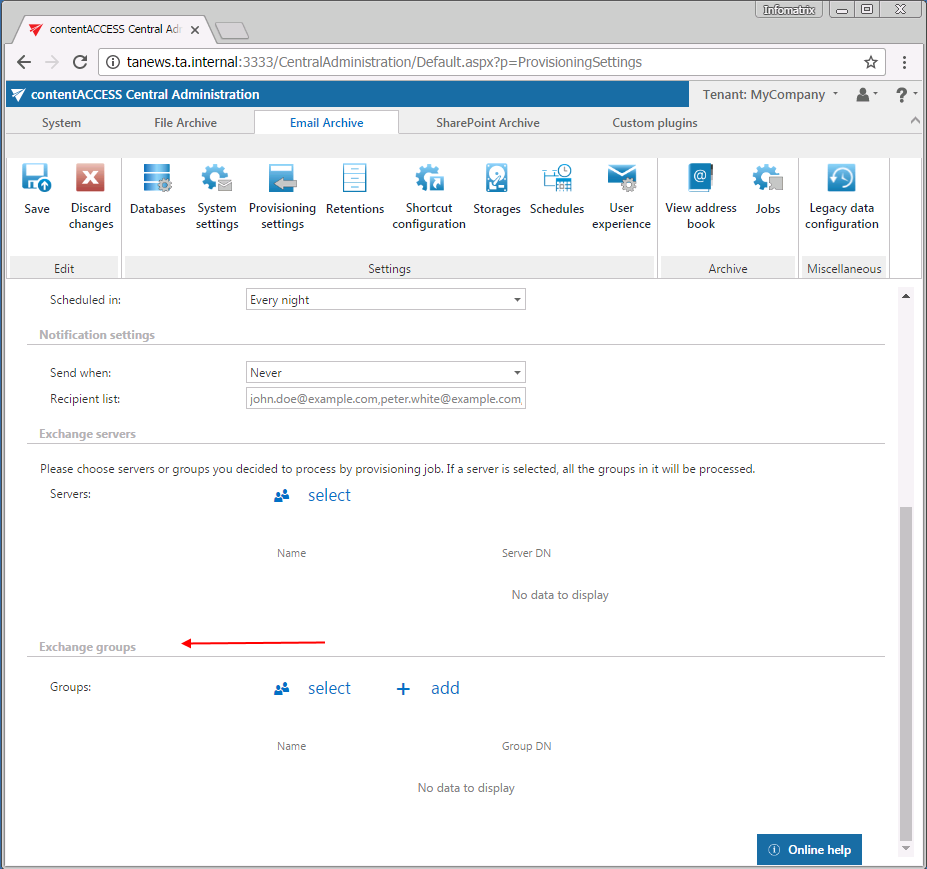Switch to the SharePoint Archive tab
Screen dimensions: 927x869
click(487, 123)
